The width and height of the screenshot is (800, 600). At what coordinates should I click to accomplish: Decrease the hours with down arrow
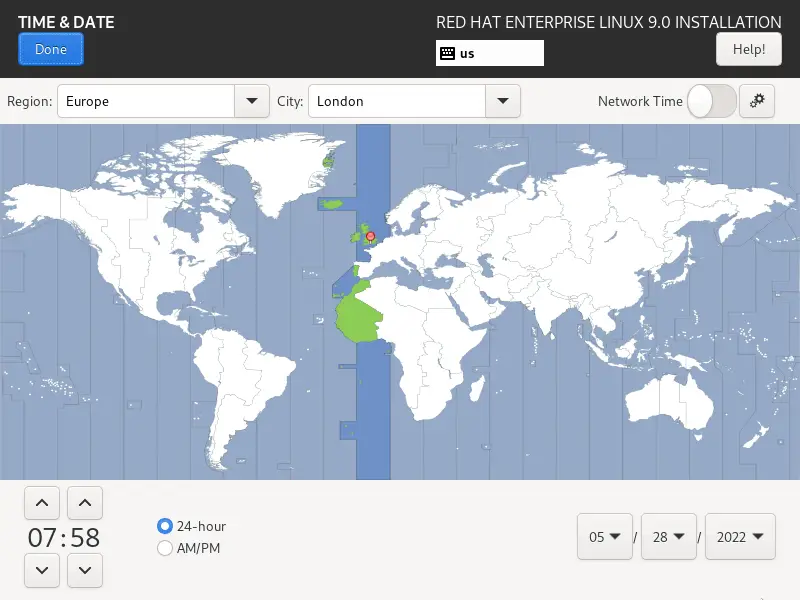click(x=42, y=570)
